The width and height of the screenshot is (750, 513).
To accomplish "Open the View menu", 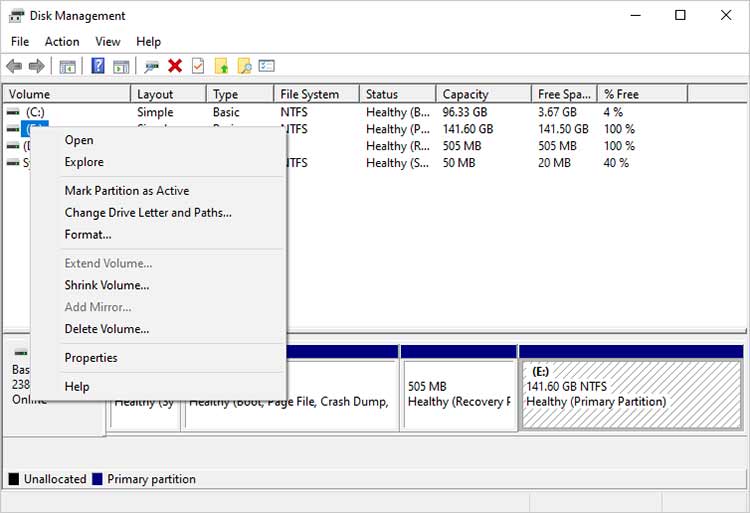I will pyautogui.click(x=108, y=42).
